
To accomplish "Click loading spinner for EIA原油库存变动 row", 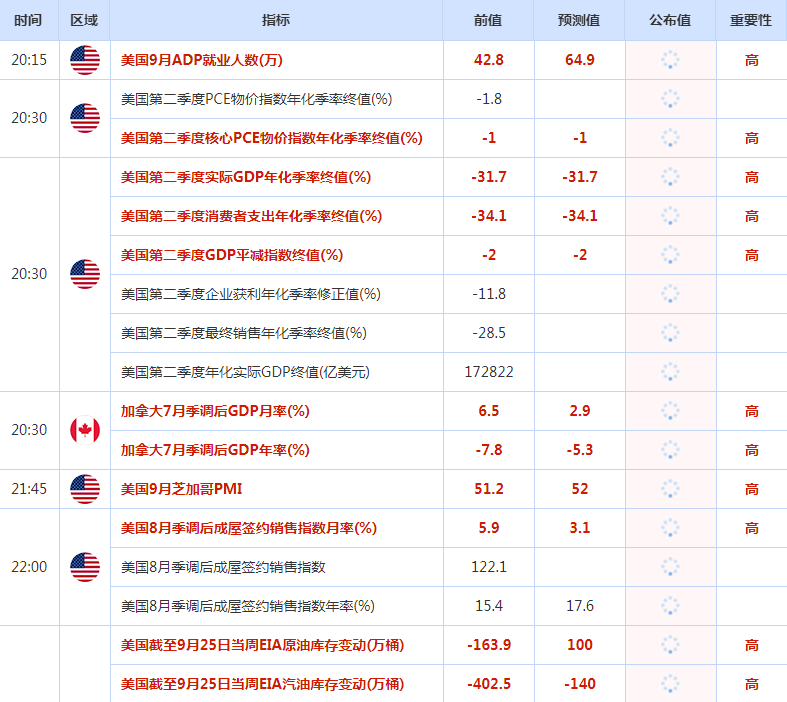I will point(670,645).
